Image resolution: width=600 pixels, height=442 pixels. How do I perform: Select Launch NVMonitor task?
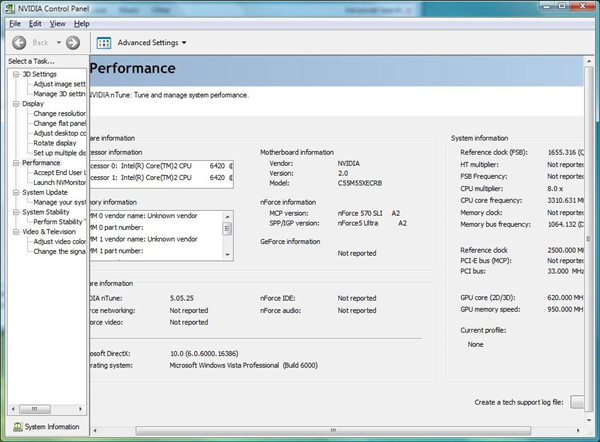pyautogui.click(x=60, y=182)
